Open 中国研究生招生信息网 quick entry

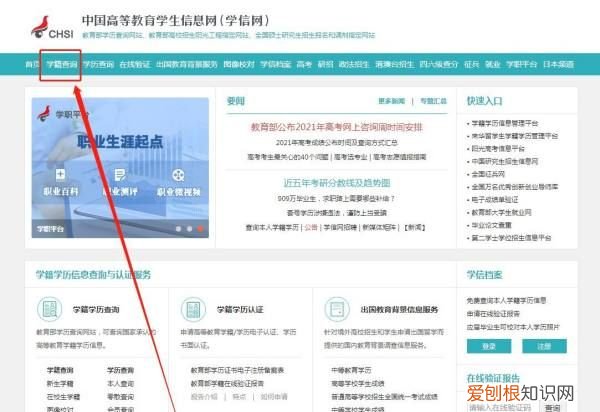coord(505,161)
